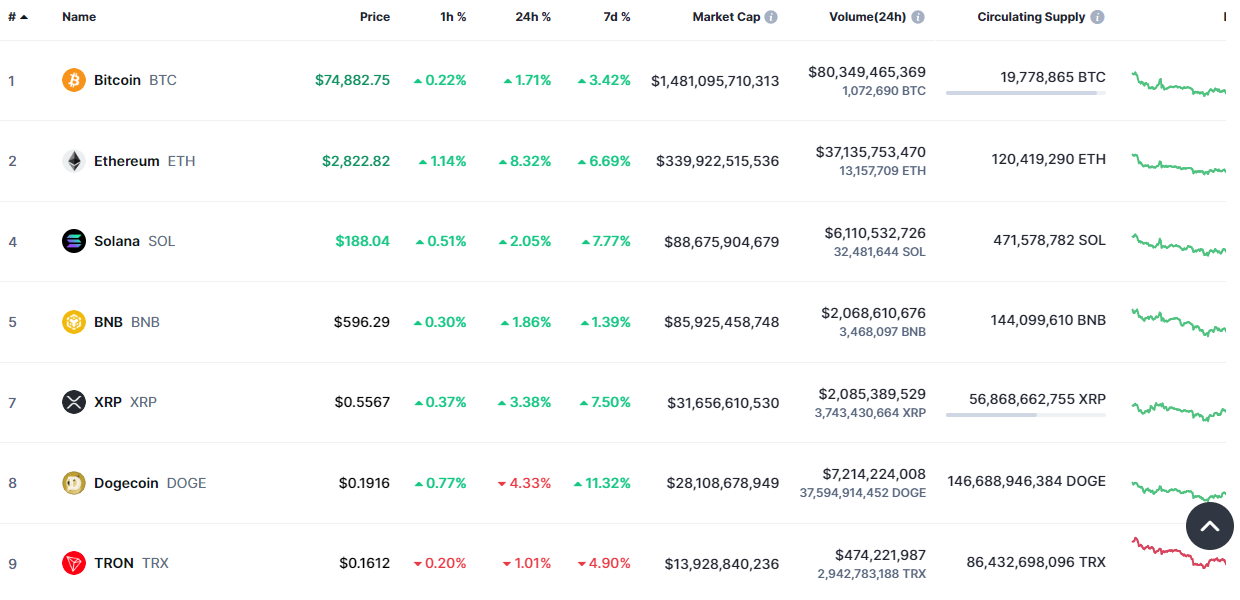Click XRP market cap $31,656,610,530
Screen dimensions: 1240x600
pos(723,402)
